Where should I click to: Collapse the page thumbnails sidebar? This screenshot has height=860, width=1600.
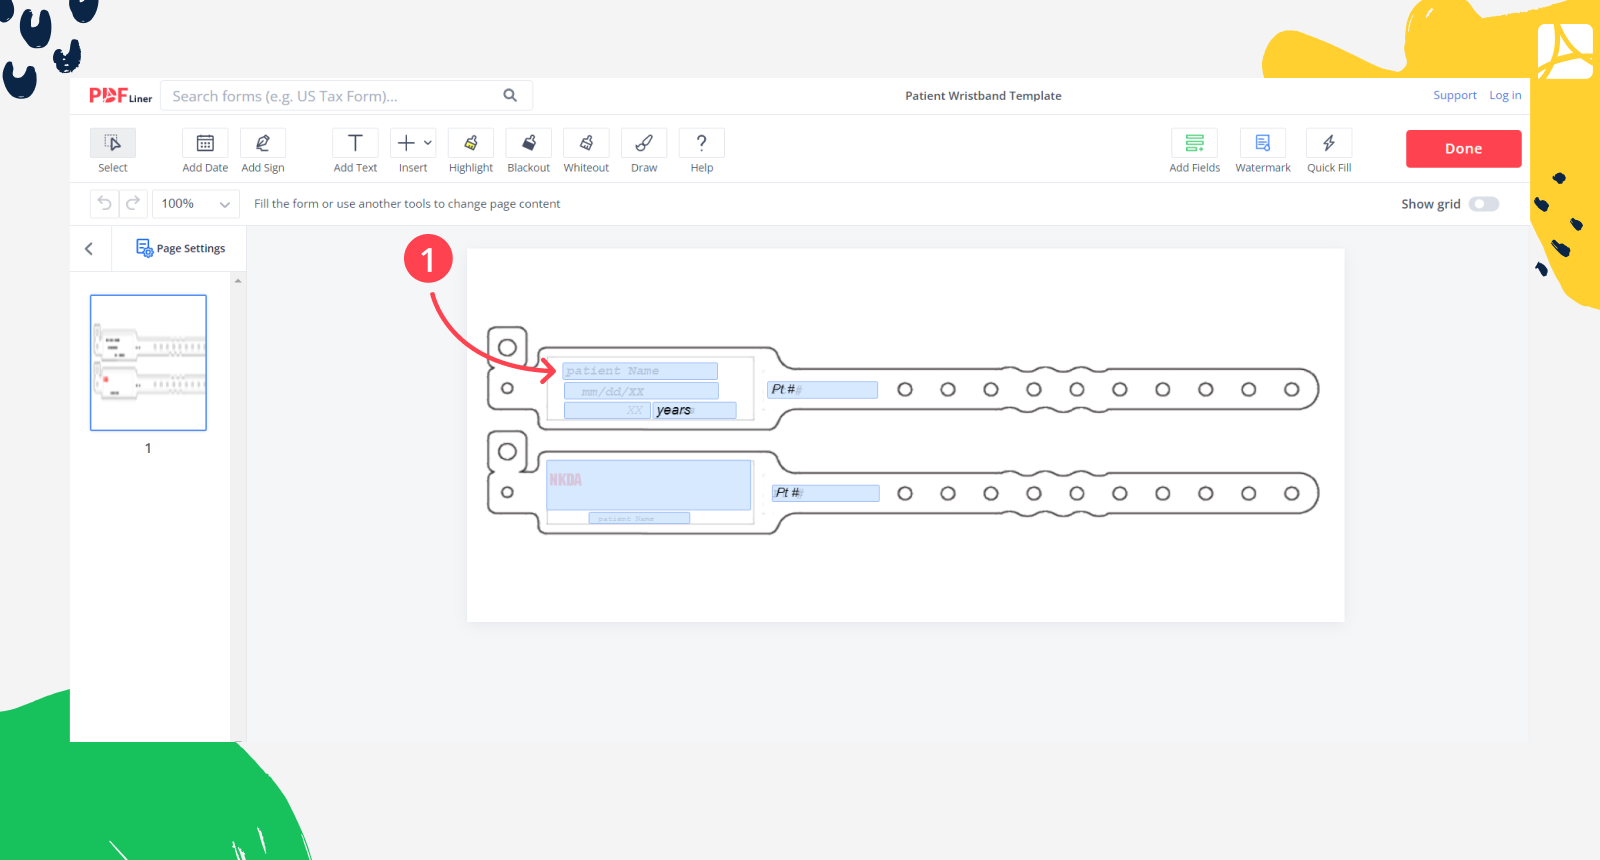pyautogui.click(x=89, y=249)
